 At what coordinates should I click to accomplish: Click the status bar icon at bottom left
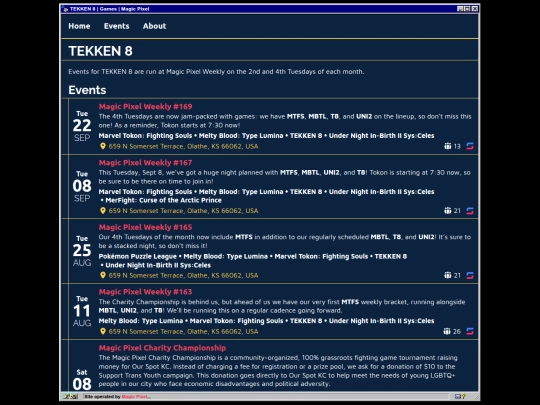click(71, 396)
